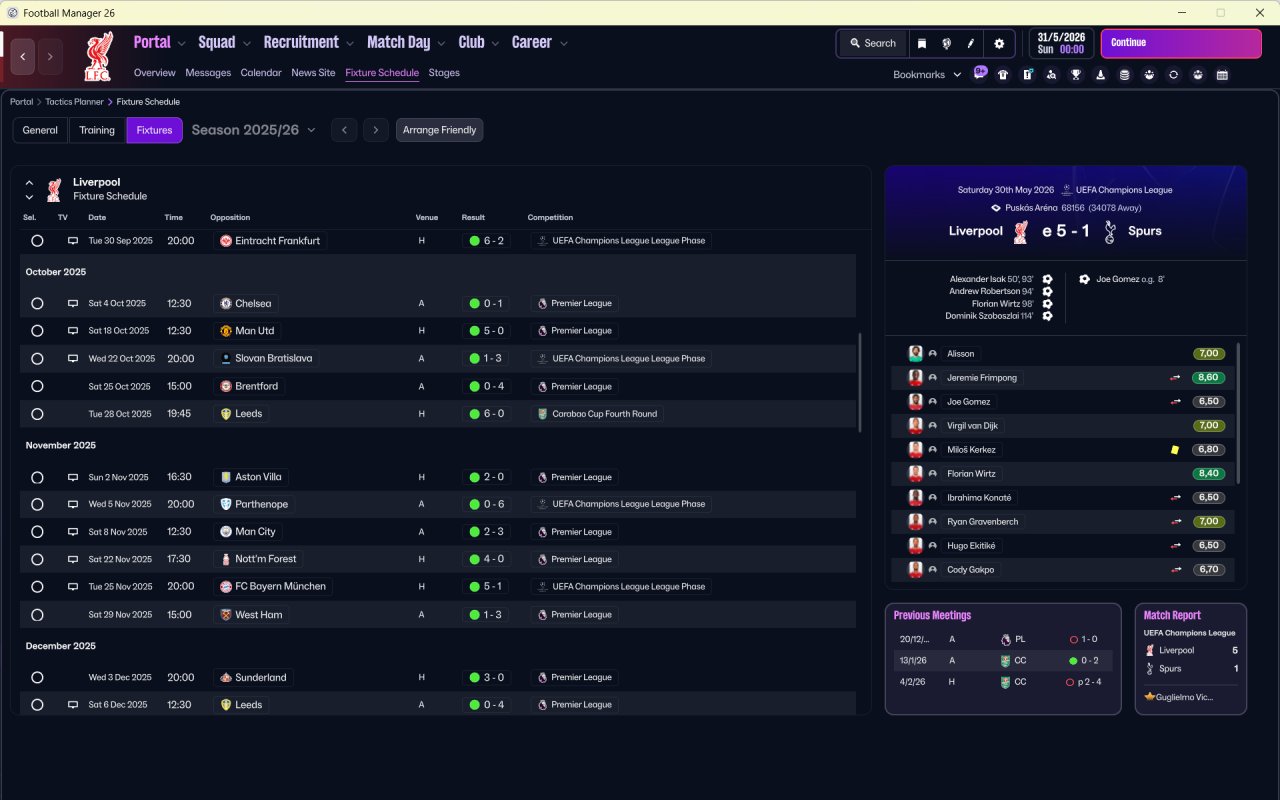Go to next season with right arrow
The image size is (1280, 800).
tap(376, 130)
